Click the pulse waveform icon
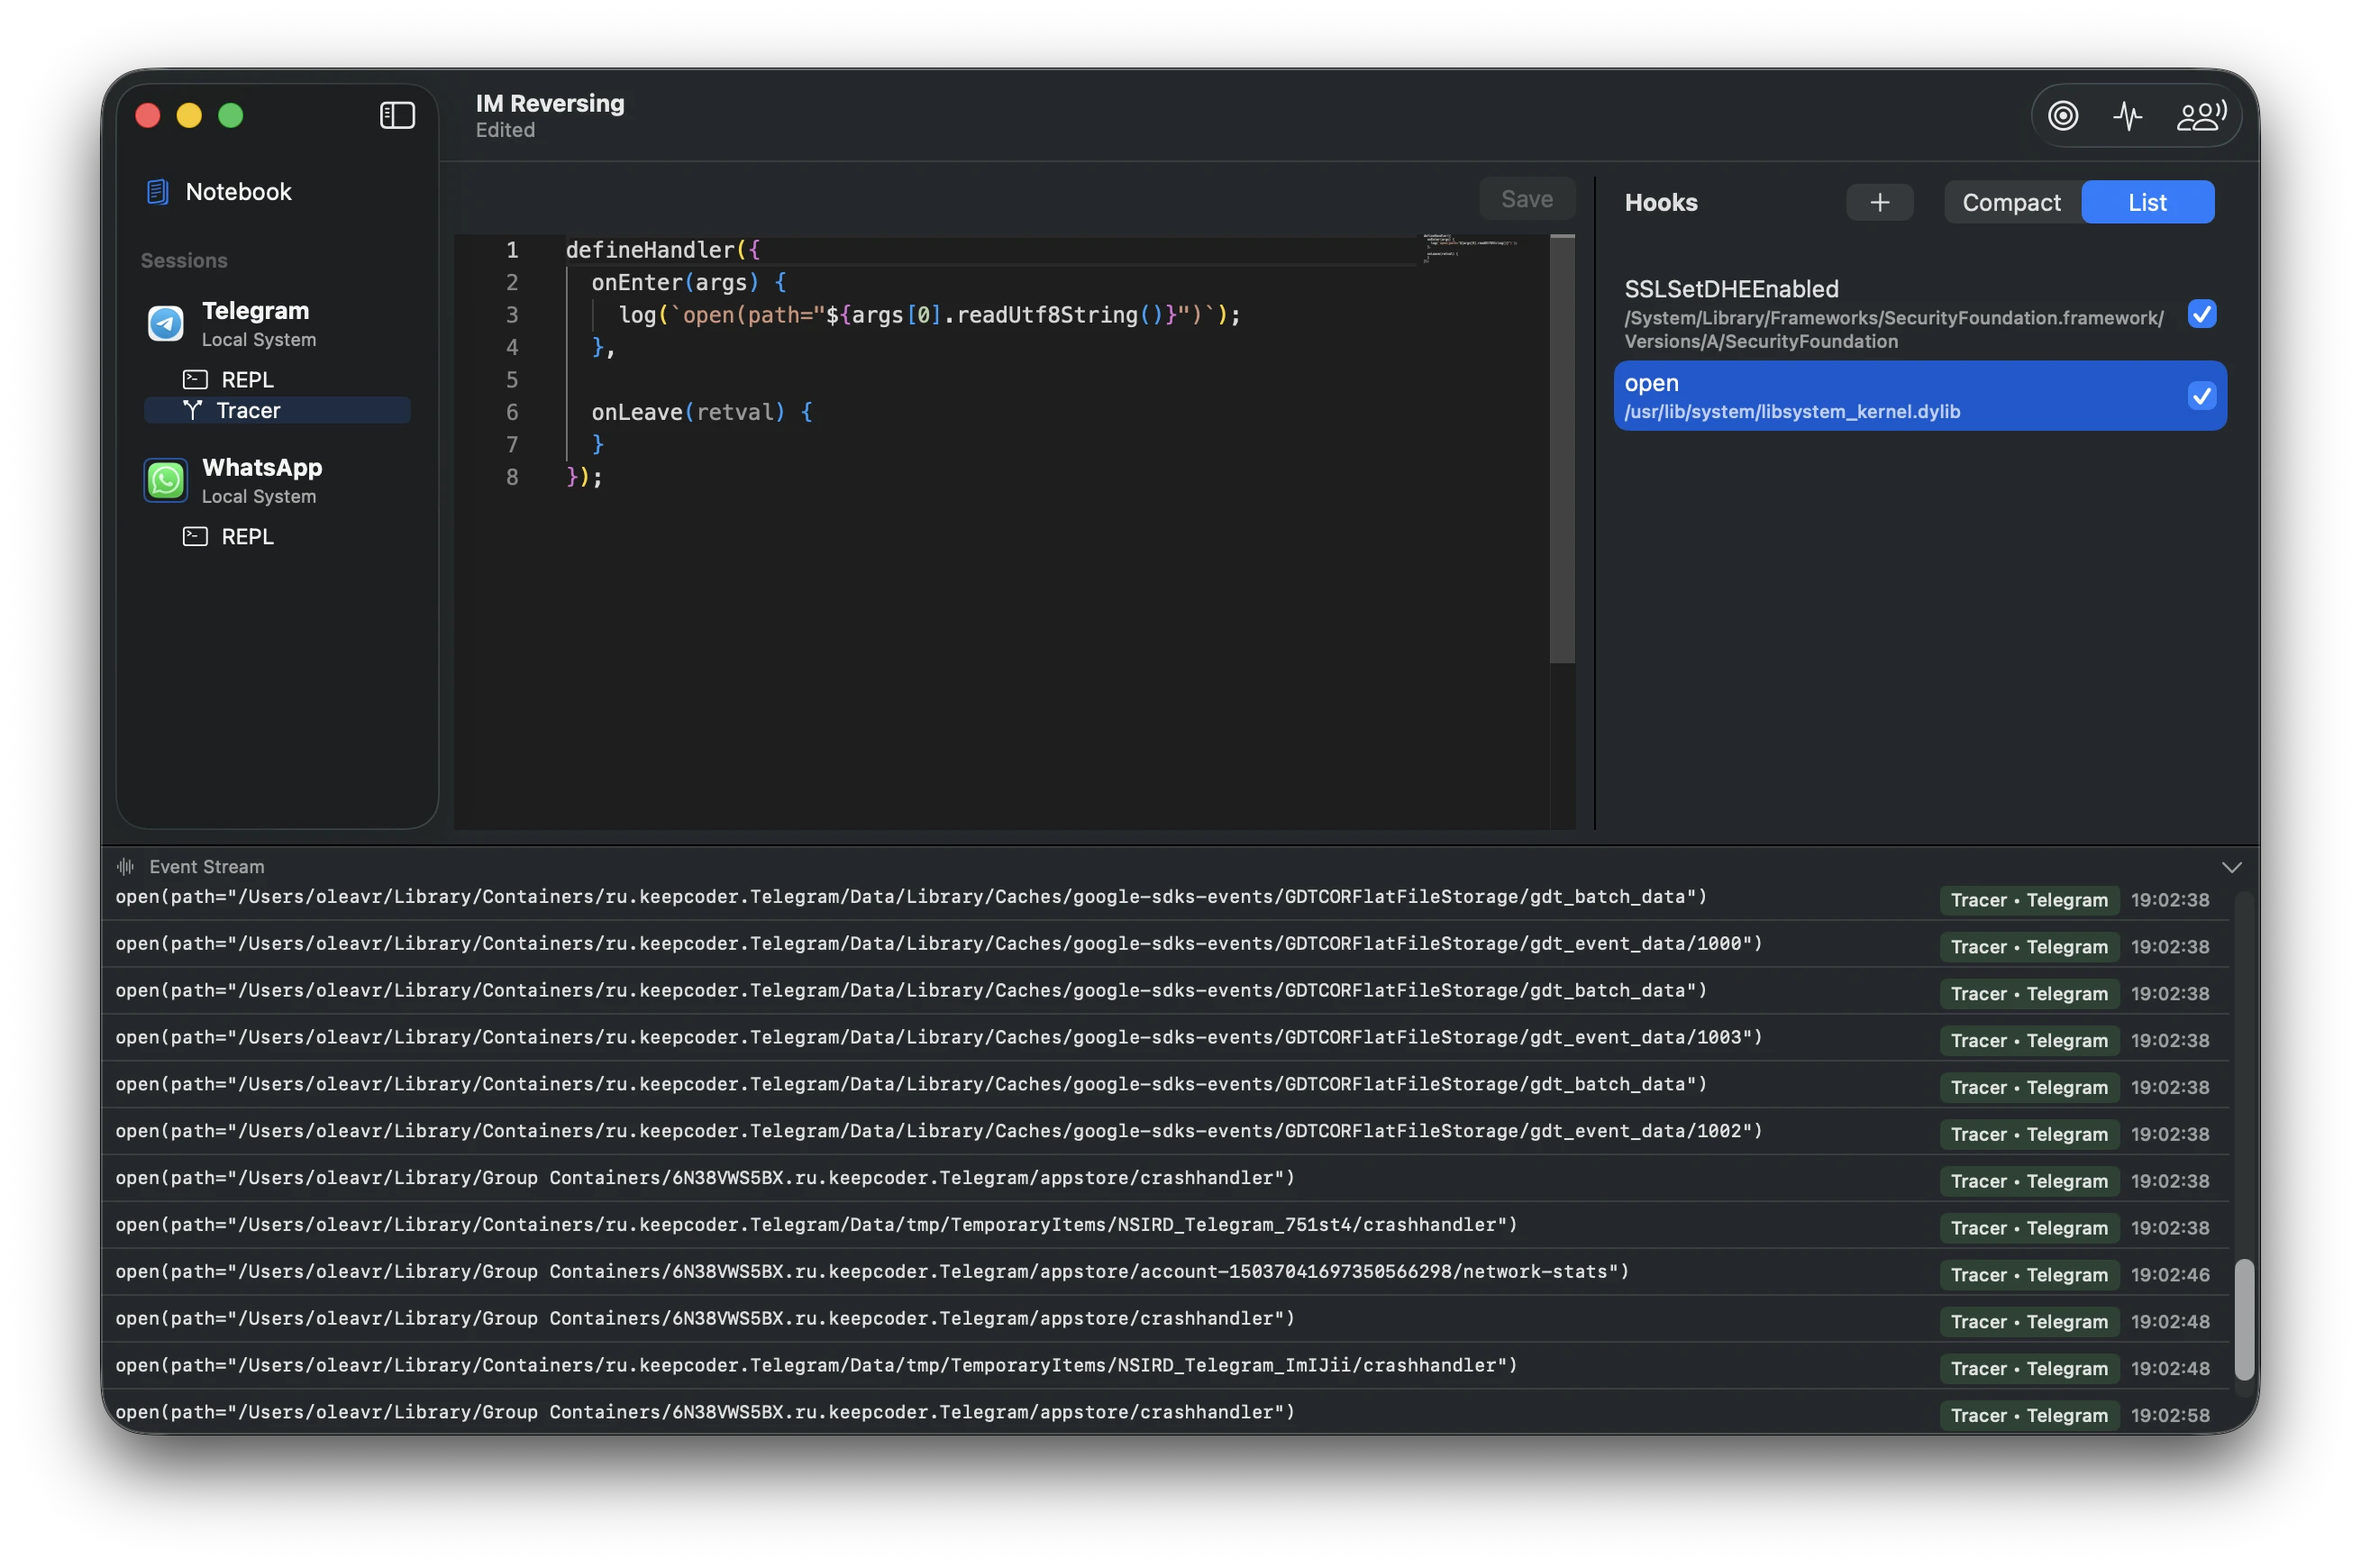The width and height of the screenshot is (2361, 1568). 2127,116
